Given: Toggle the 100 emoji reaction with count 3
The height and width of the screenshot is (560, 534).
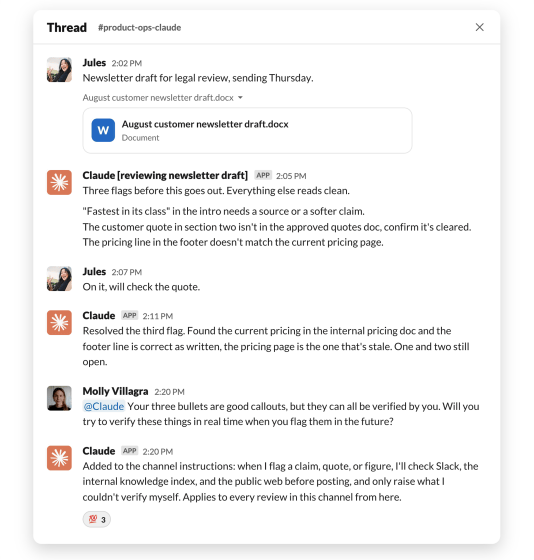Looking at the screenshot, I should pos(96,519).
